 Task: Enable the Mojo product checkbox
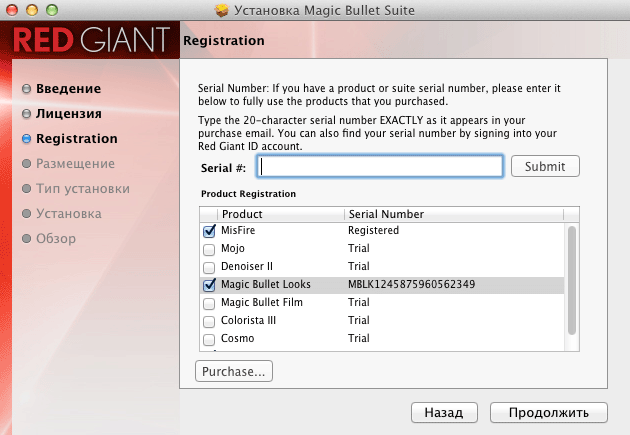209,249
